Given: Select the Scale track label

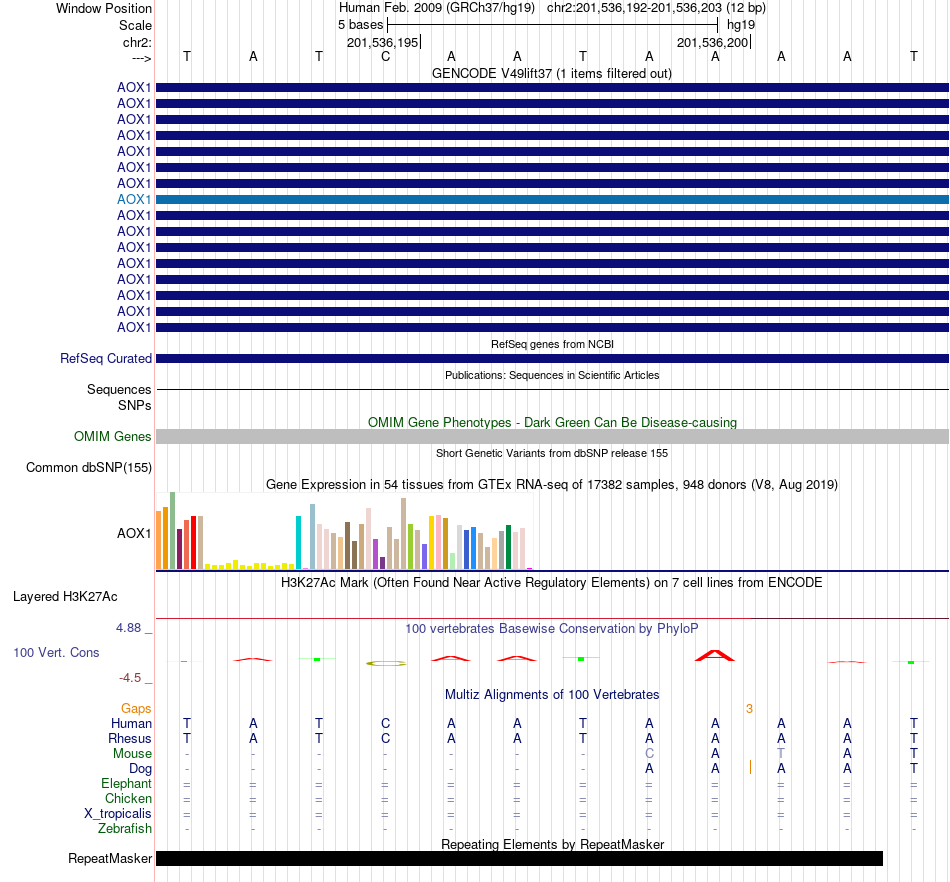Looking at the screenshot, I should [x=135, y=25].
